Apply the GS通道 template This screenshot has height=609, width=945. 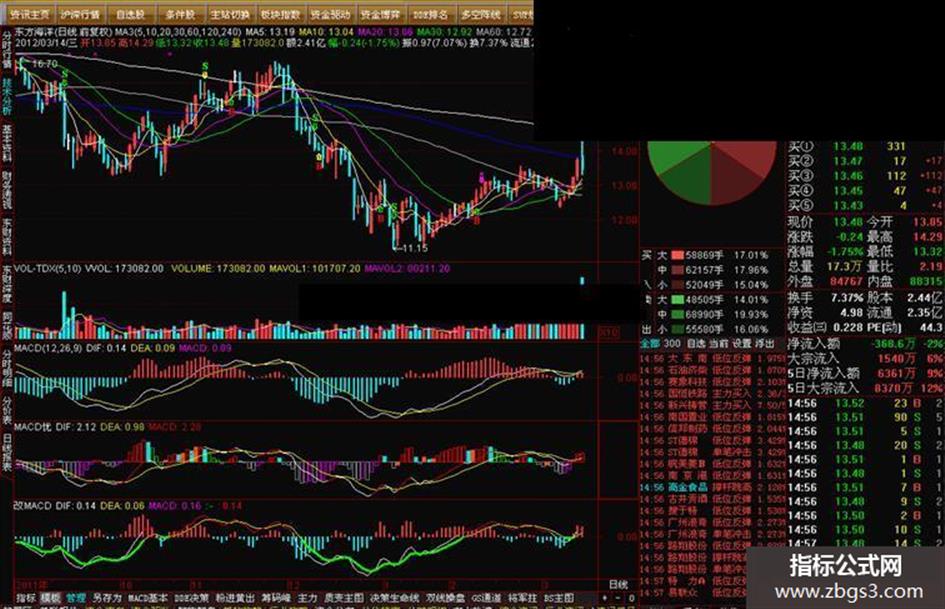click(486, 598)
